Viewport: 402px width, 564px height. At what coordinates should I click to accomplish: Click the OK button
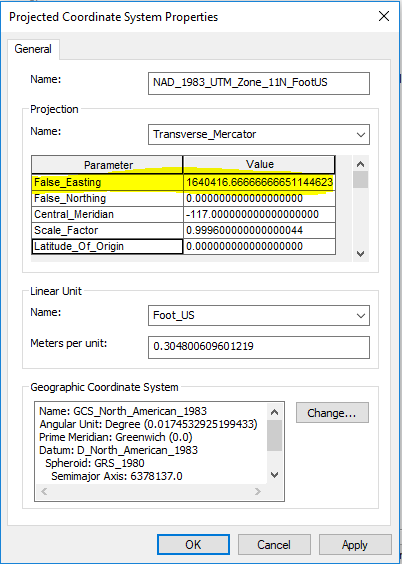click(x=193, y=545)
